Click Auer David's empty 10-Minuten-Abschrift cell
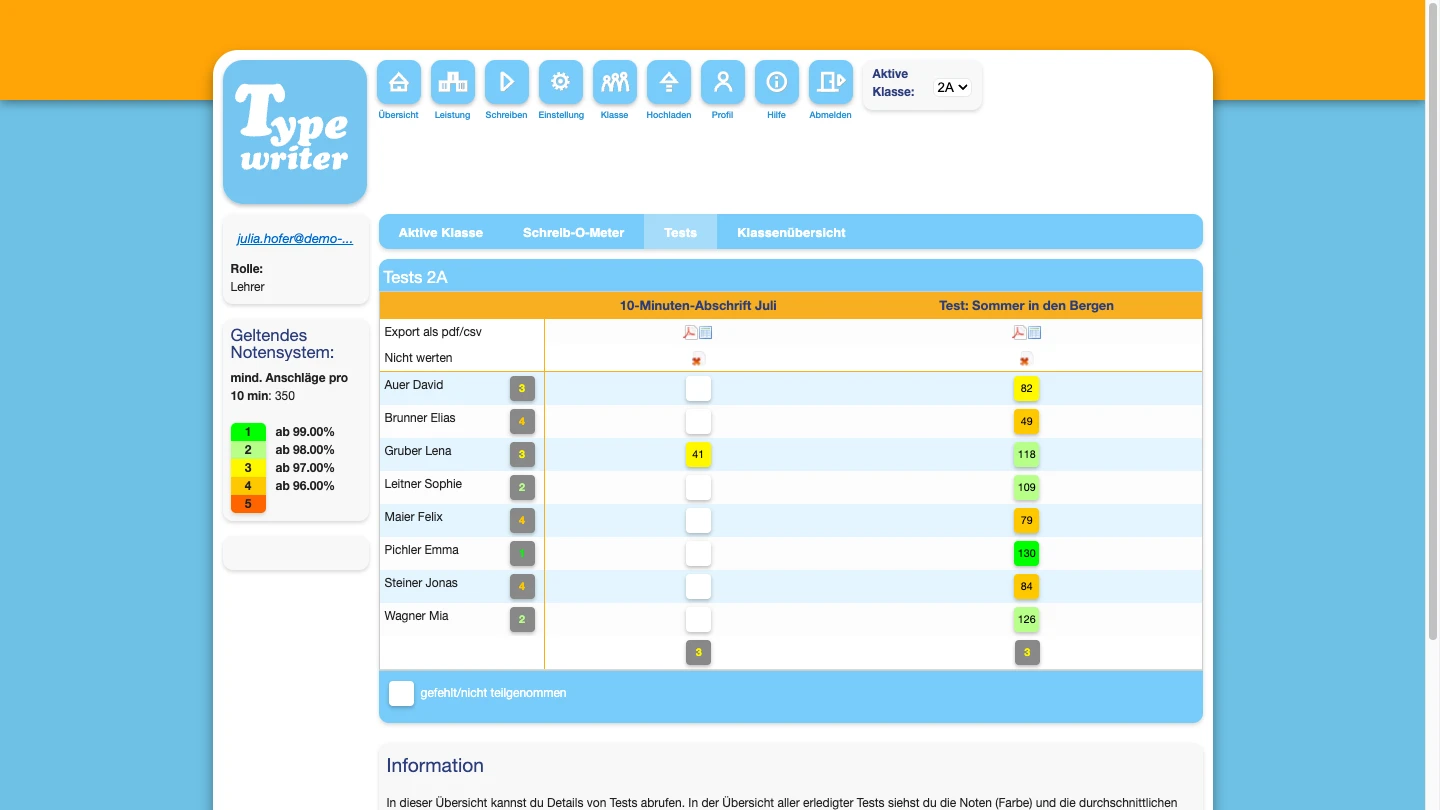The height and width of the screenshot is (810, 1440). coord(698,388)
